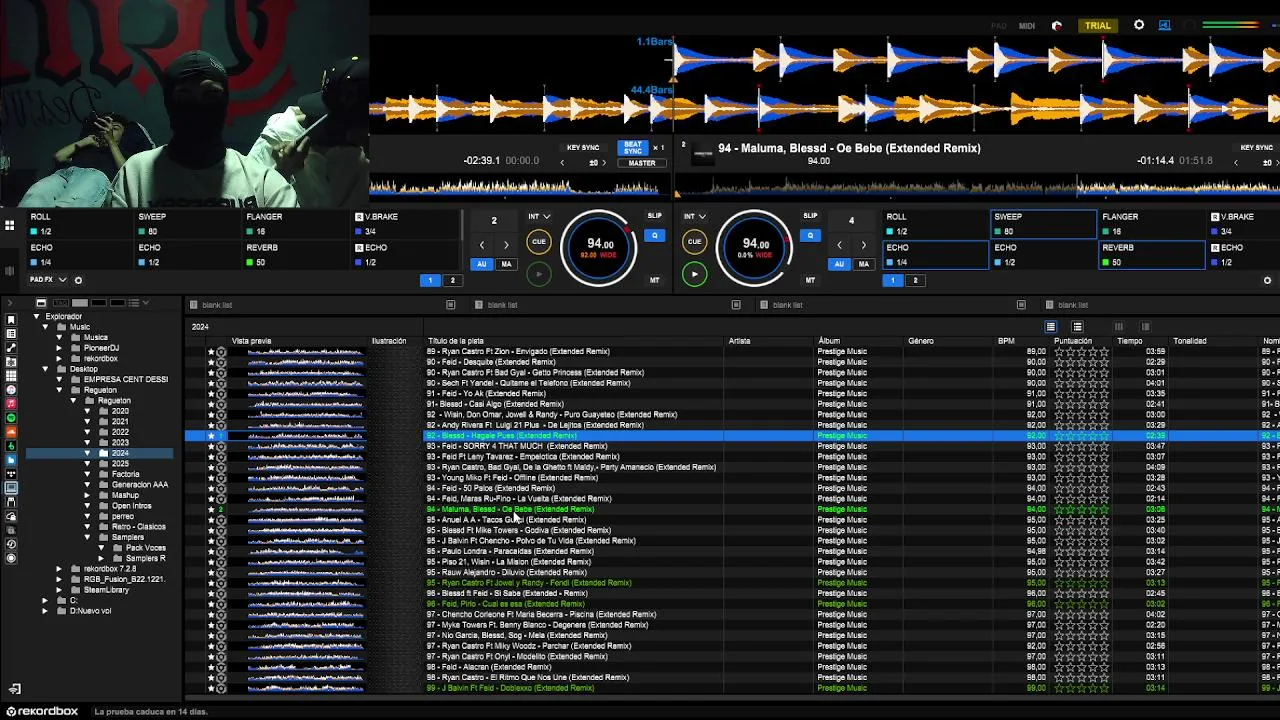Click the grid layout icon left of pads
The width and height of the screenshot is (1280, 720).
[9, 226]
